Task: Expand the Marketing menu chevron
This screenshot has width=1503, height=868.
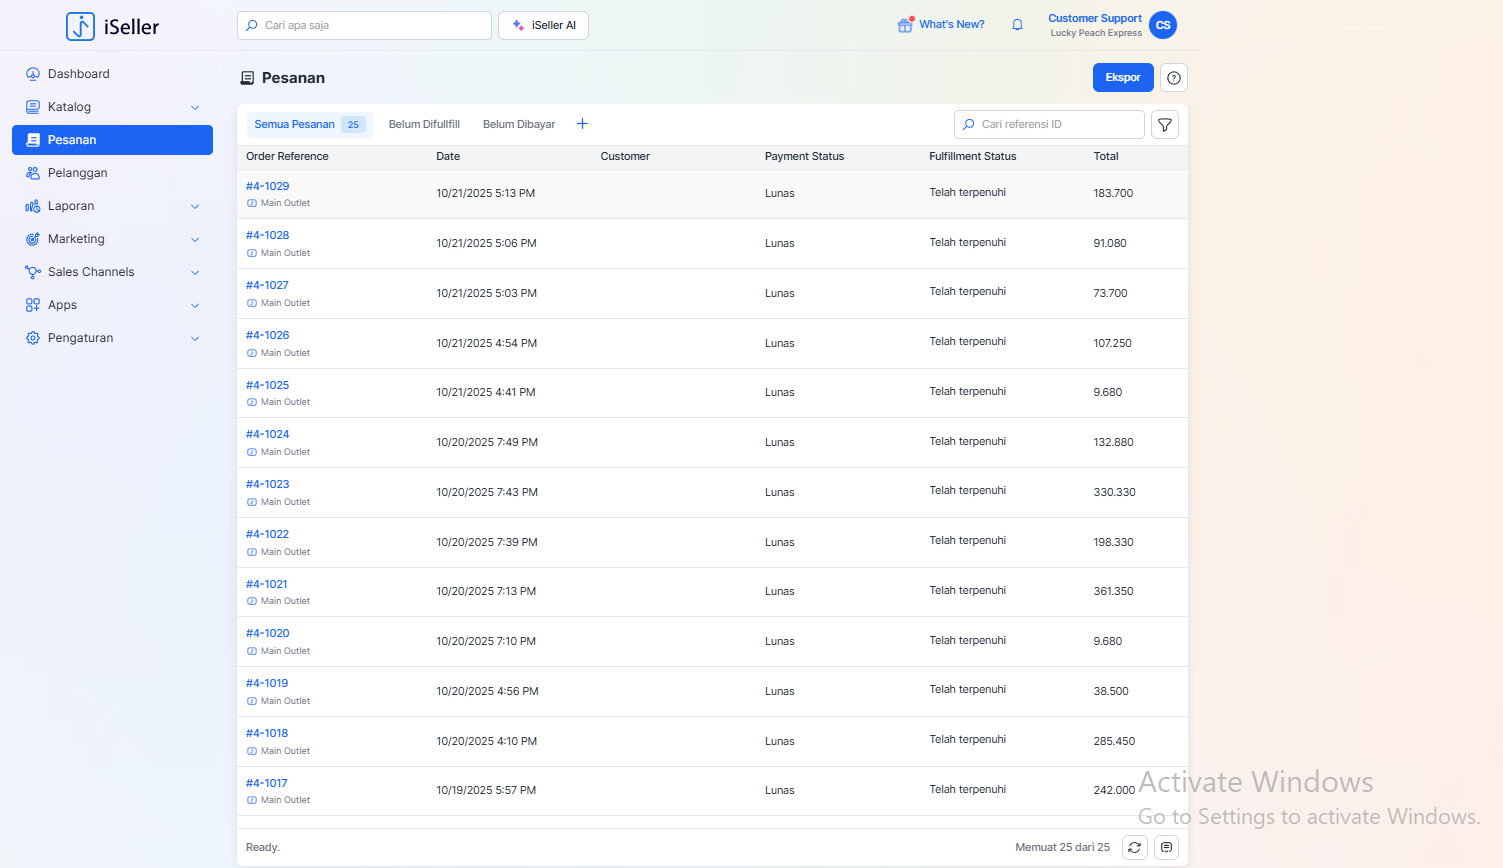Action: coord(195,239)
